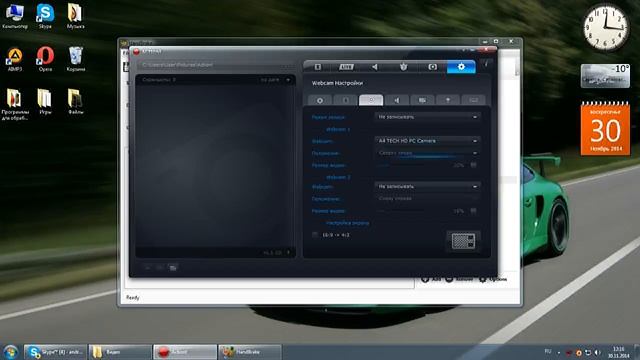Open the Webcam 2 position dropdown
The width and height of the screenshot is (640, 360).
[427, 199]
